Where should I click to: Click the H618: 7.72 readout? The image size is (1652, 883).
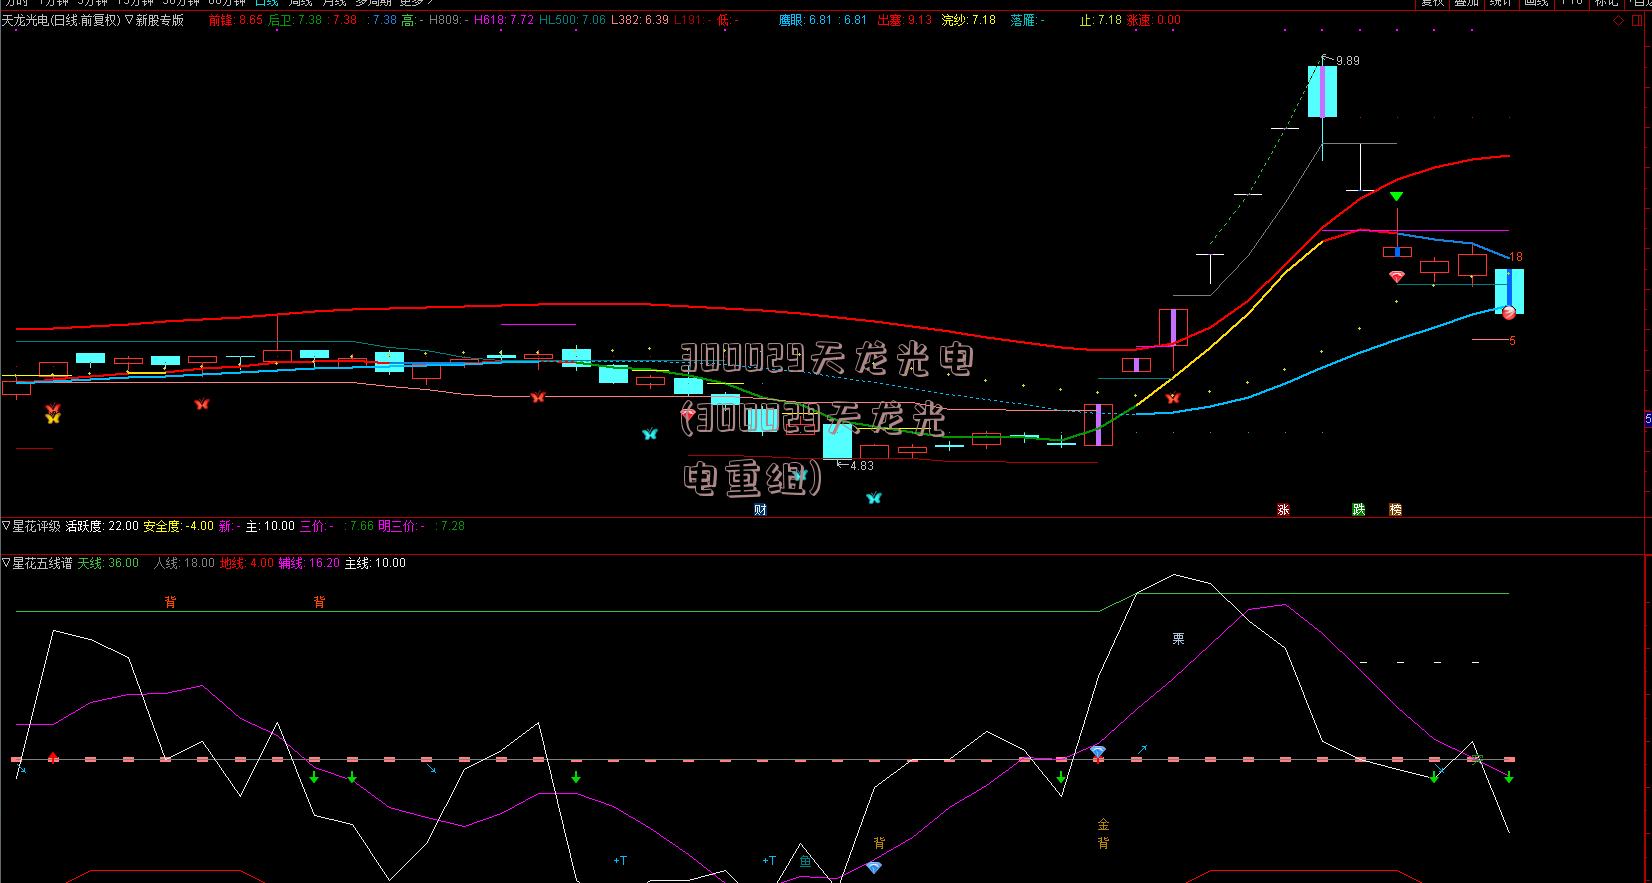click(503, 20)
